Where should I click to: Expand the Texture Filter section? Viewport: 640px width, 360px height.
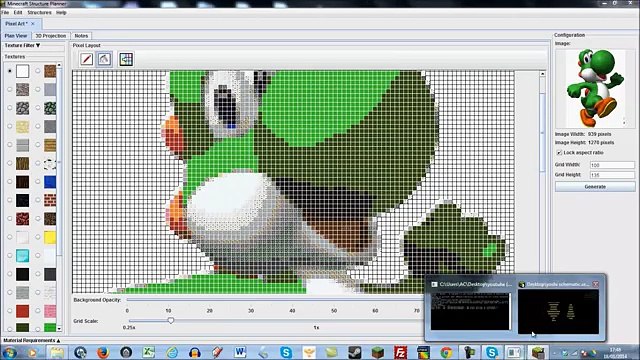[x=22, y=45]
